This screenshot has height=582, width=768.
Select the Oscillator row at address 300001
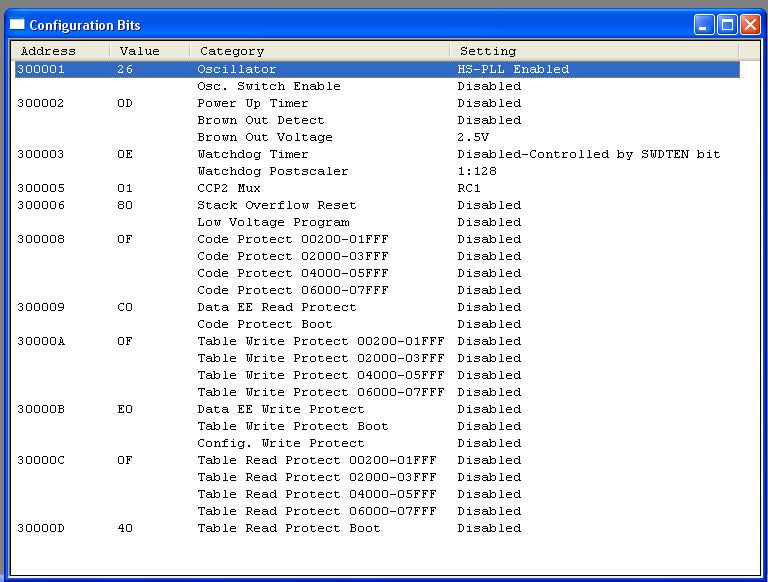pos(236,69)
